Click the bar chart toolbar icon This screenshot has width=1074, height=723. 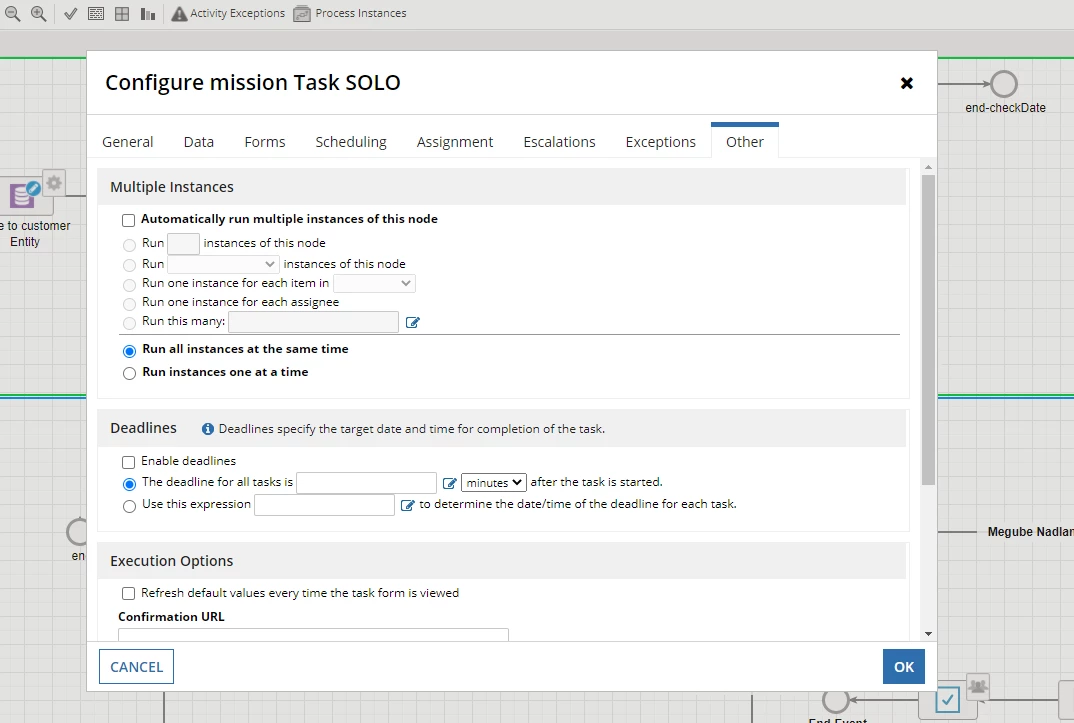[148, 14]
